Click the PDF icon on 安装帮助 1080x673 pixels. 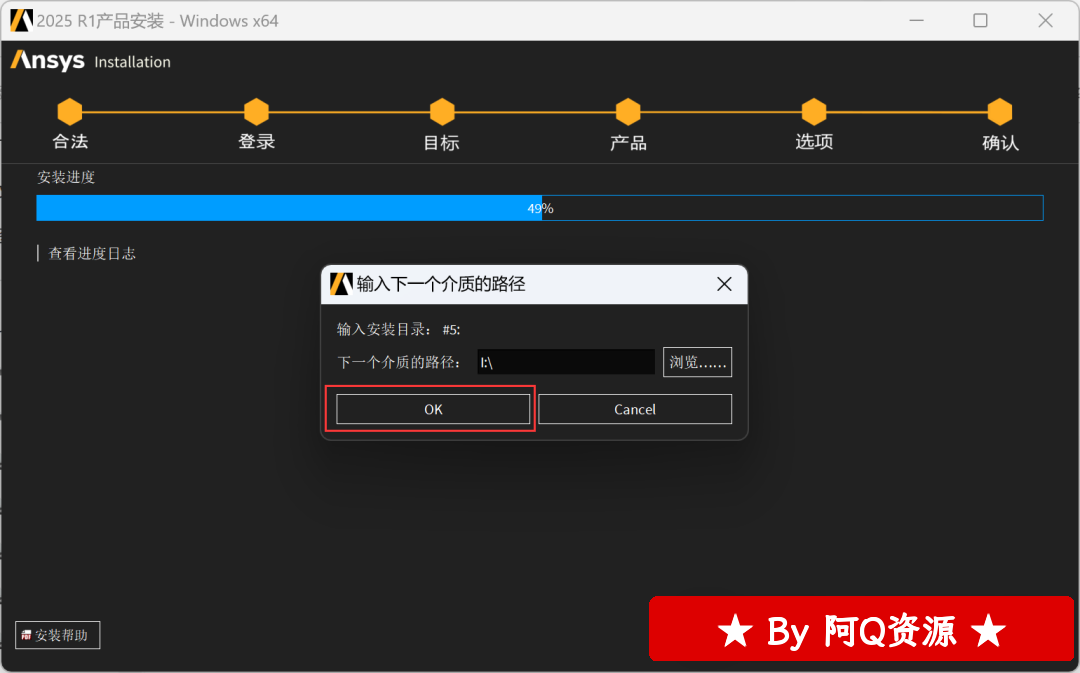click(x=26, y=634)
